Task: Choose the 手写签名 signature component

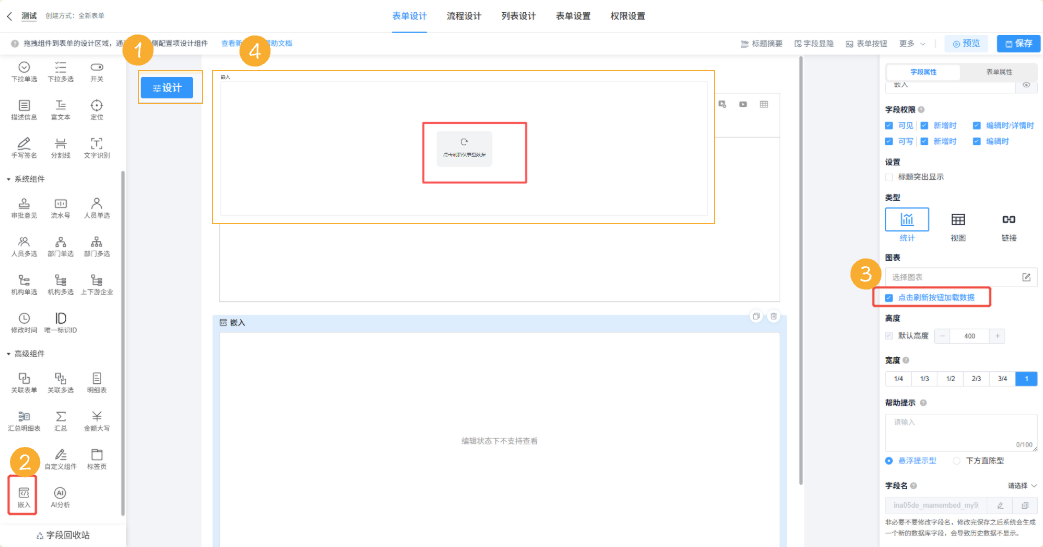Action: (x=24, y=146)
